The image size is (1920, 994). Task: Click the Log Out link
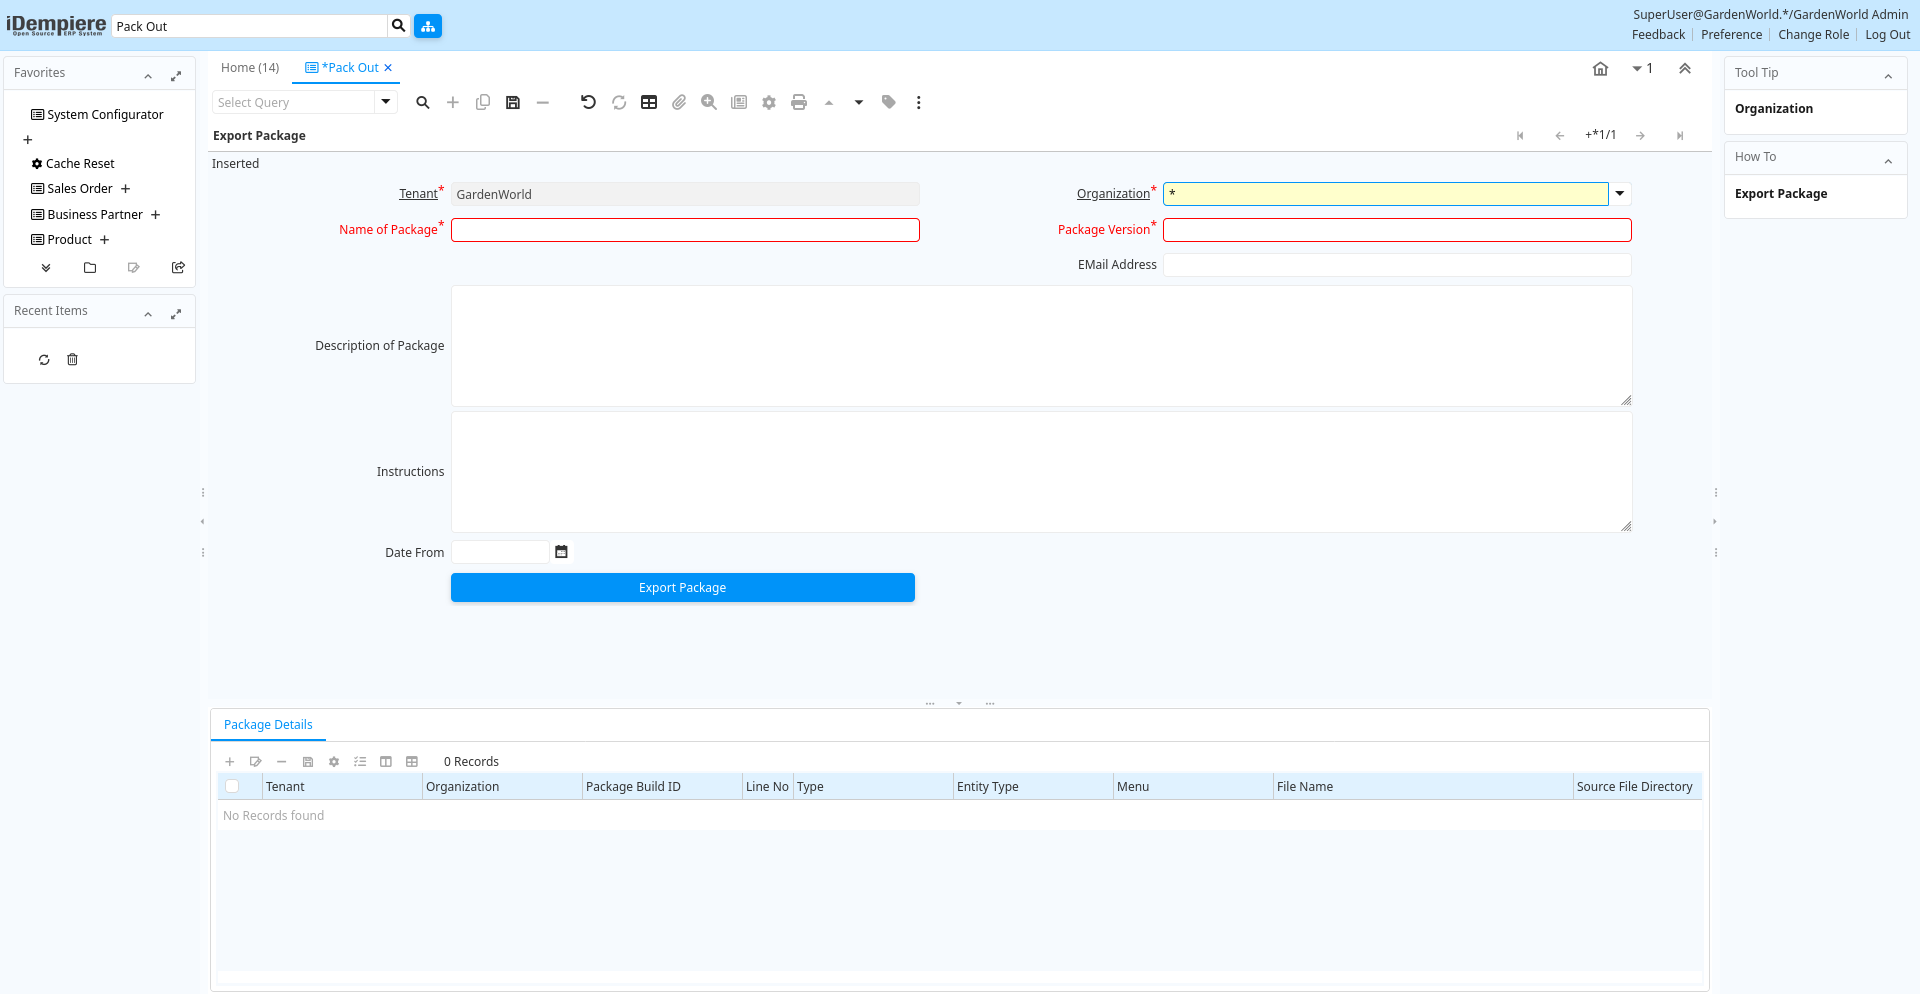tap(1887, 35)
